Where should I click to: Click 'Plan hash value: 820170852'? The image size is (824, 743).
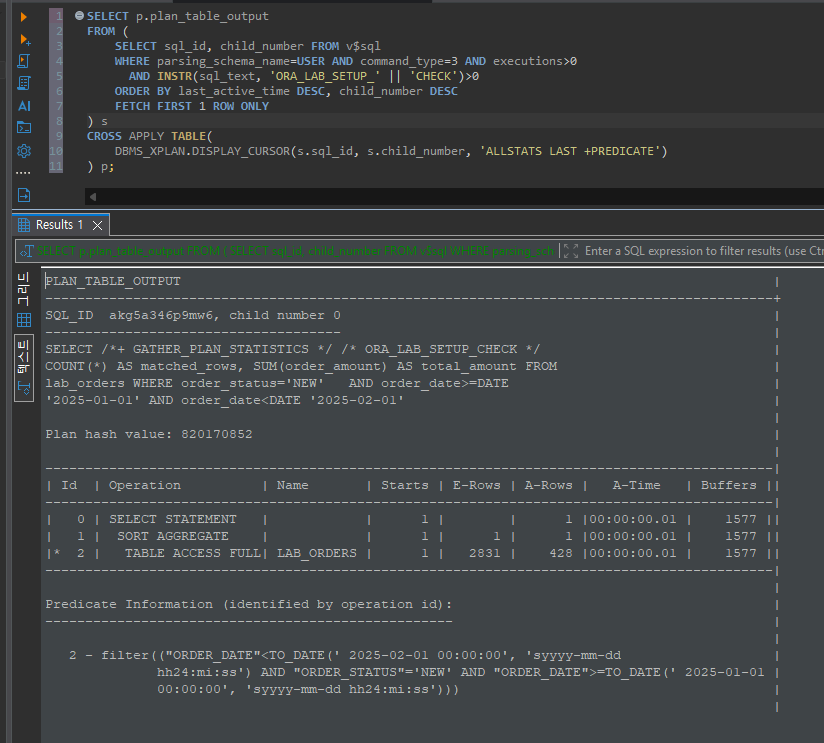(149, 435)
